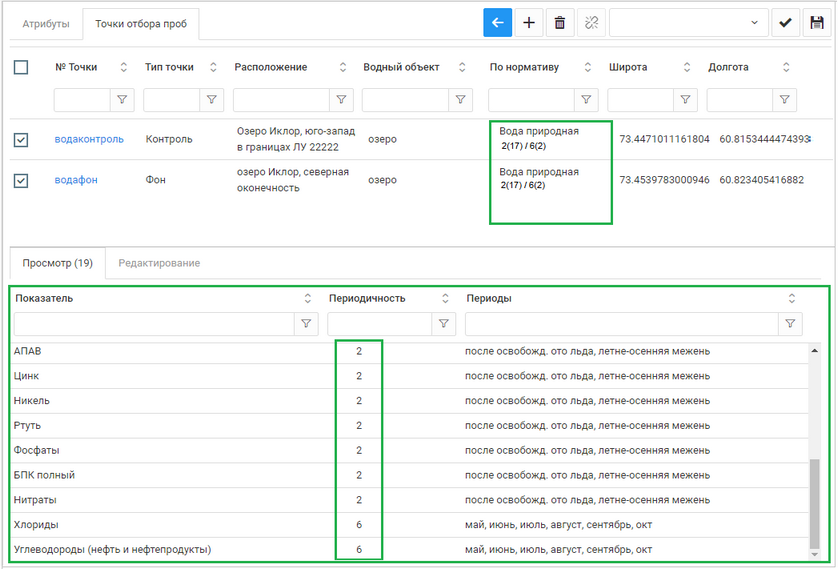Sort by Периодичность column arrows
Image resolution: width=838 pixels, height=569 pixels.
pos(444,299)
